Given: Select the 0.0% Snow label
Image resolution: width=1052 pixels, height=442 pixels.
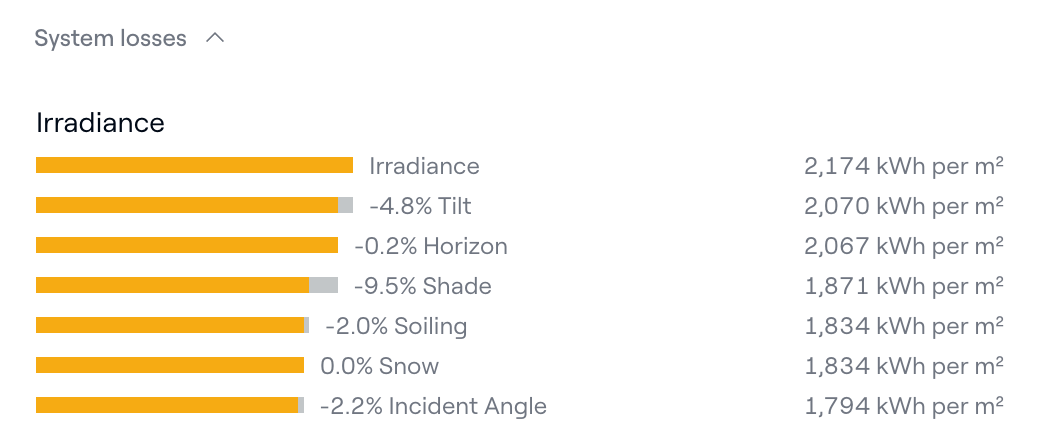Looking at the screenshot, I should tap(379, 366).
